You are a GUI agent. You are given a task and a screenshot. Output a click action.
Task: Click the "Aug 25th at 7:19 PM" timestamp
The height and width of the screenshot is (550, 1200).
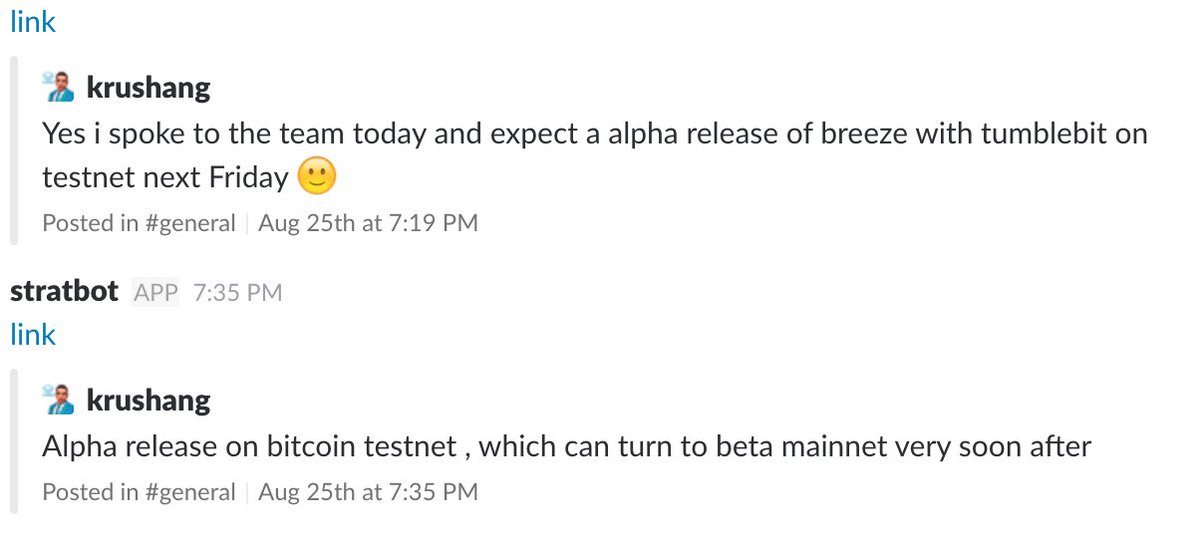click(x=368, y=223)
